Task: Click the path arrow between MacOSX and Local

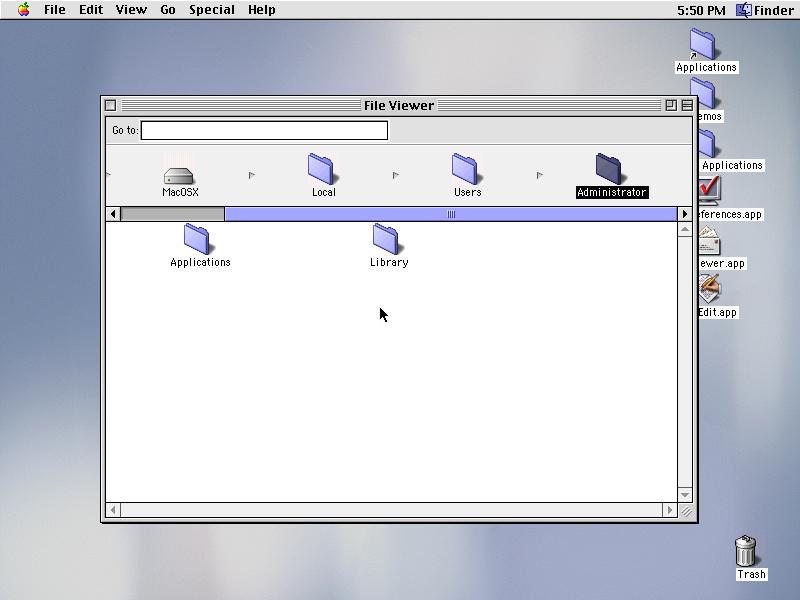Action: coord(252,176)
